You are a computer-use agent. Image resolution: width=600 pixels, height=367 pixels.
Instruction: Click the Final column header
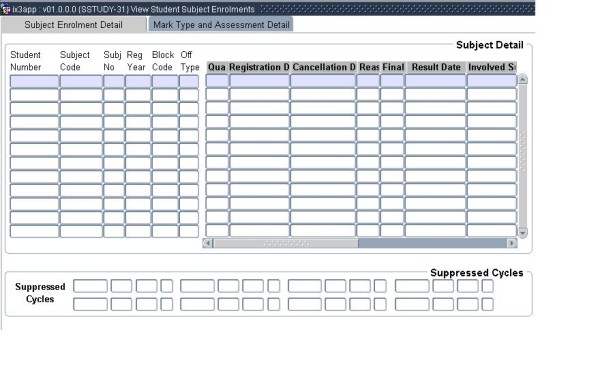pos(393,67)
